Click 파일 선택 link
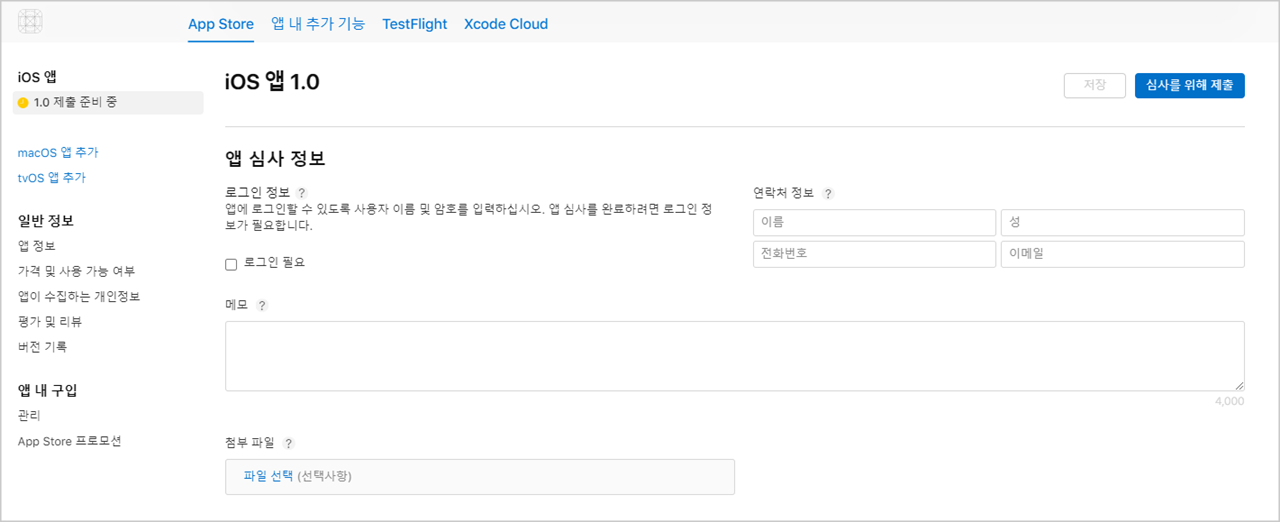Screen dimensions: 1280x522 [269, 476]
